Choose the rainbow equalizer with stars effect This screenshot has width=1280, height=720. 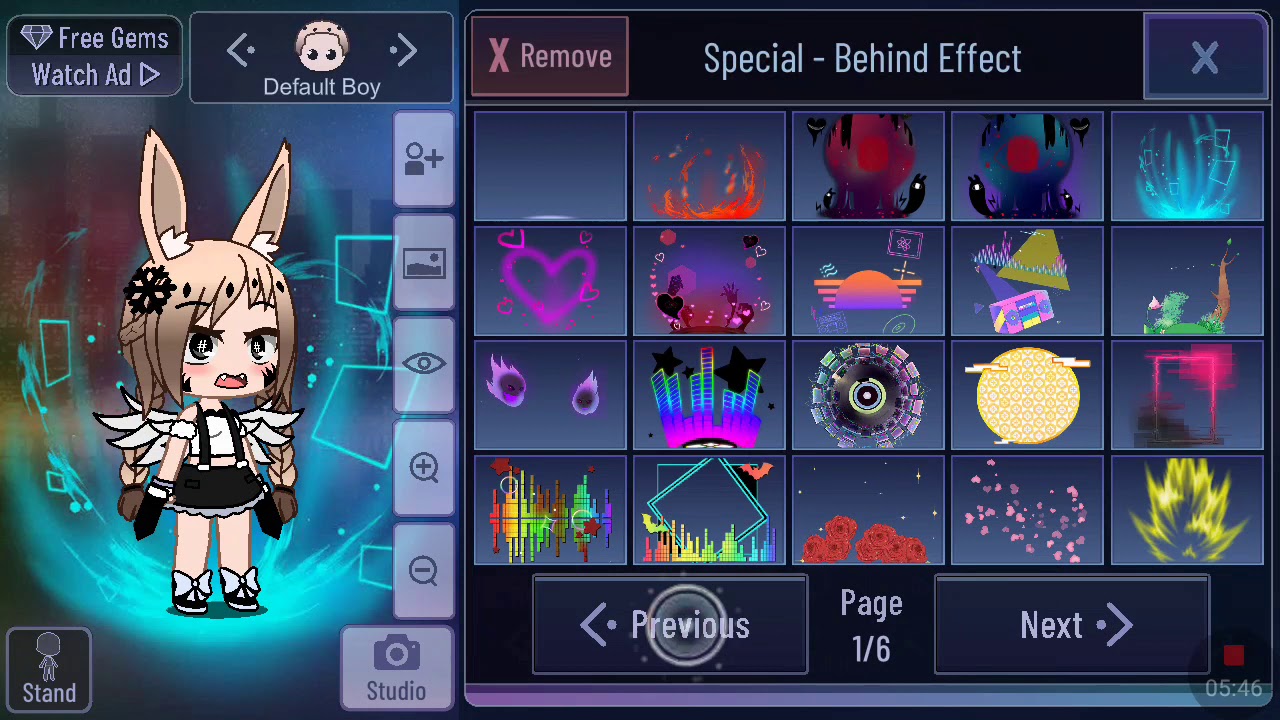pos(709,395)
